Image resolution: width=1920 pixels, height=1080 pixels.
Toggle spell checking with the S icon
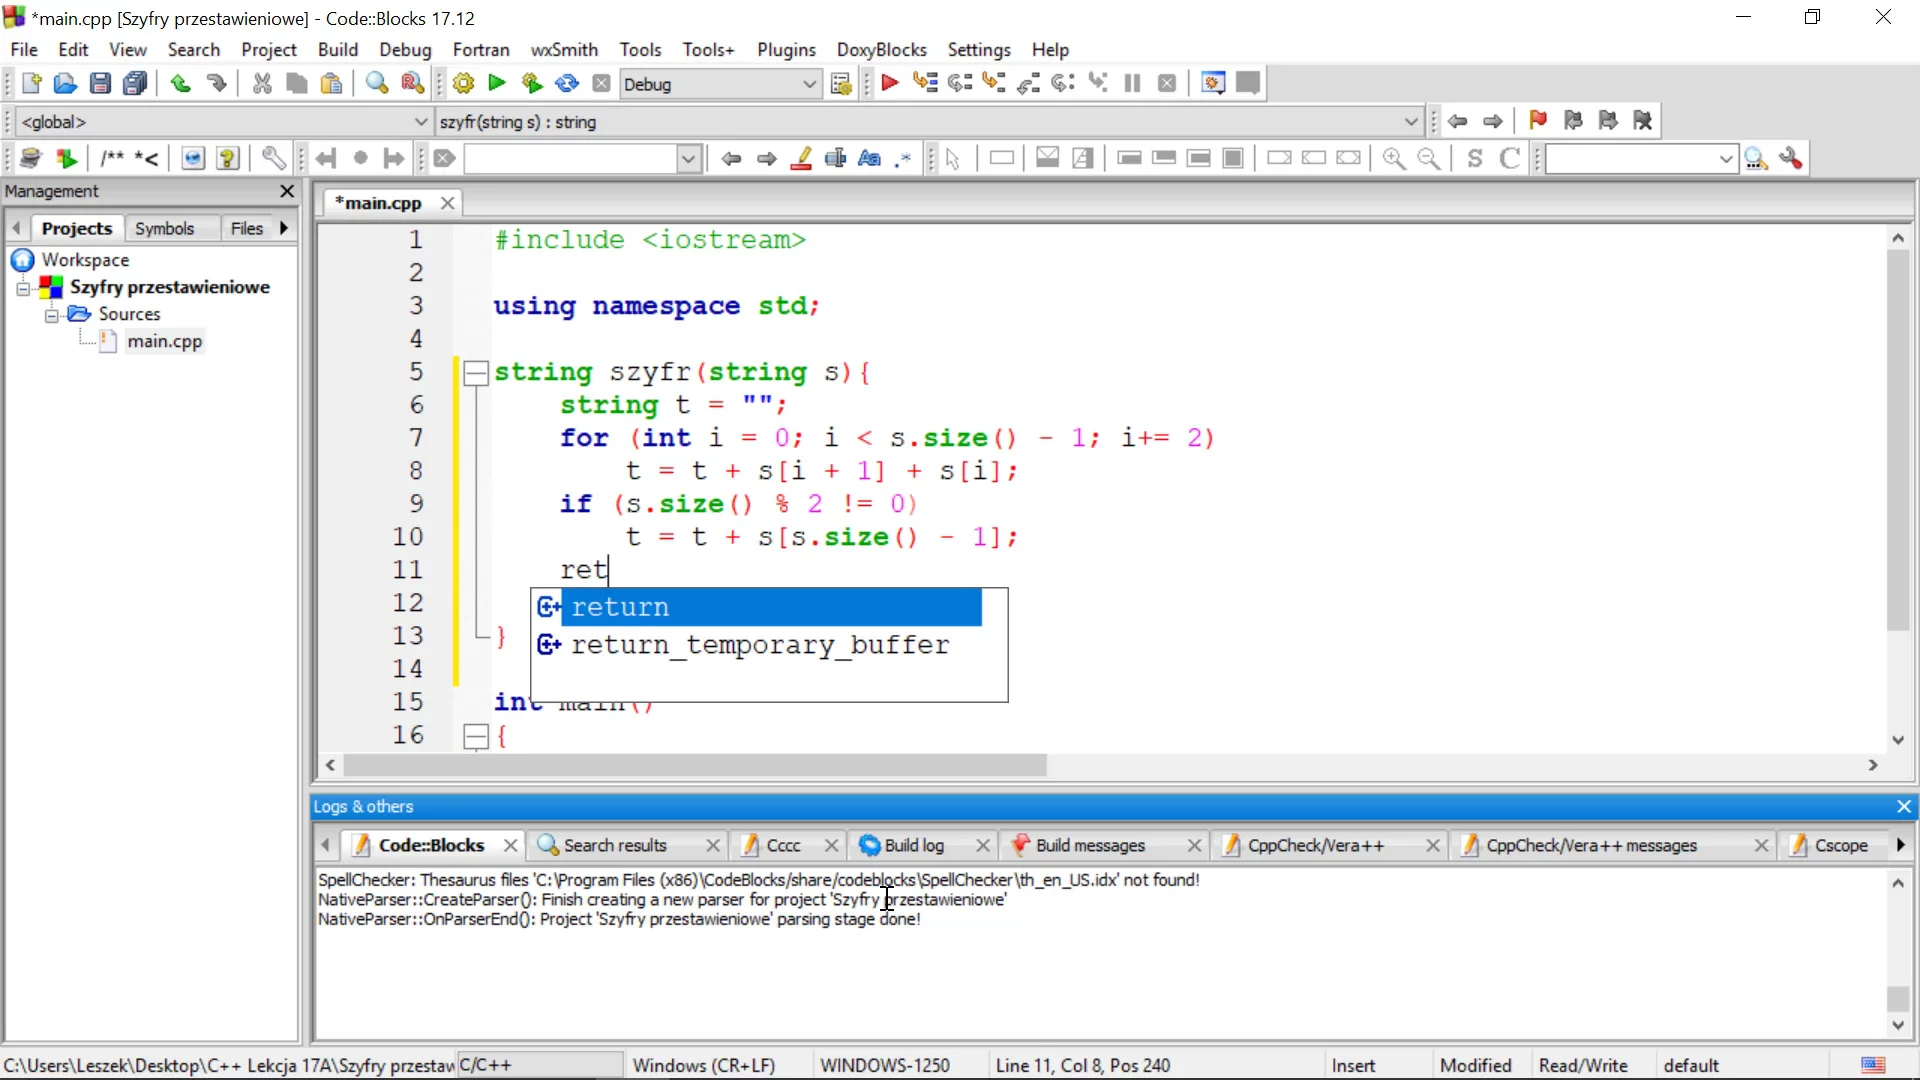tap(1475, 158)
